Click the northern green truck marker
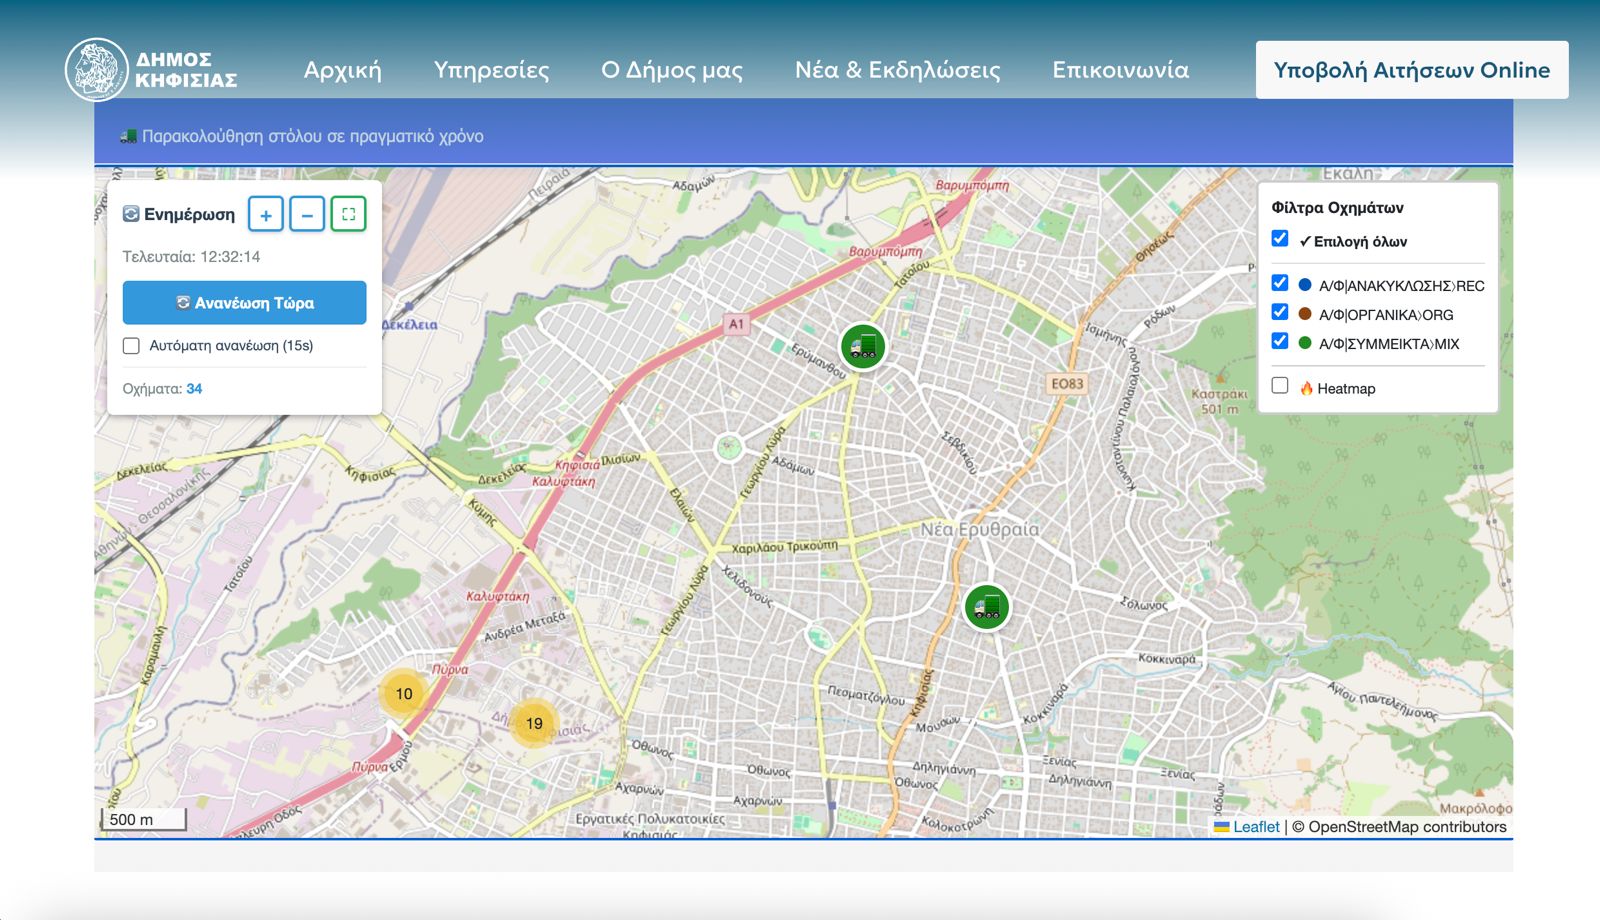 click(862, 346)
